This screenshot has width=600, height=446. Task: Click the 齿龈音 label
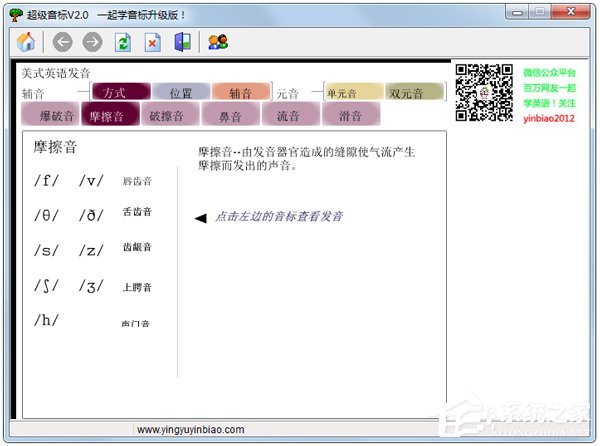[137, 247]
